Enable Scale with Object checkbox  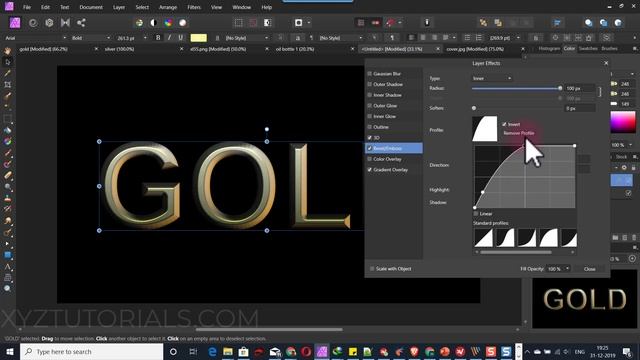point(372,269)
